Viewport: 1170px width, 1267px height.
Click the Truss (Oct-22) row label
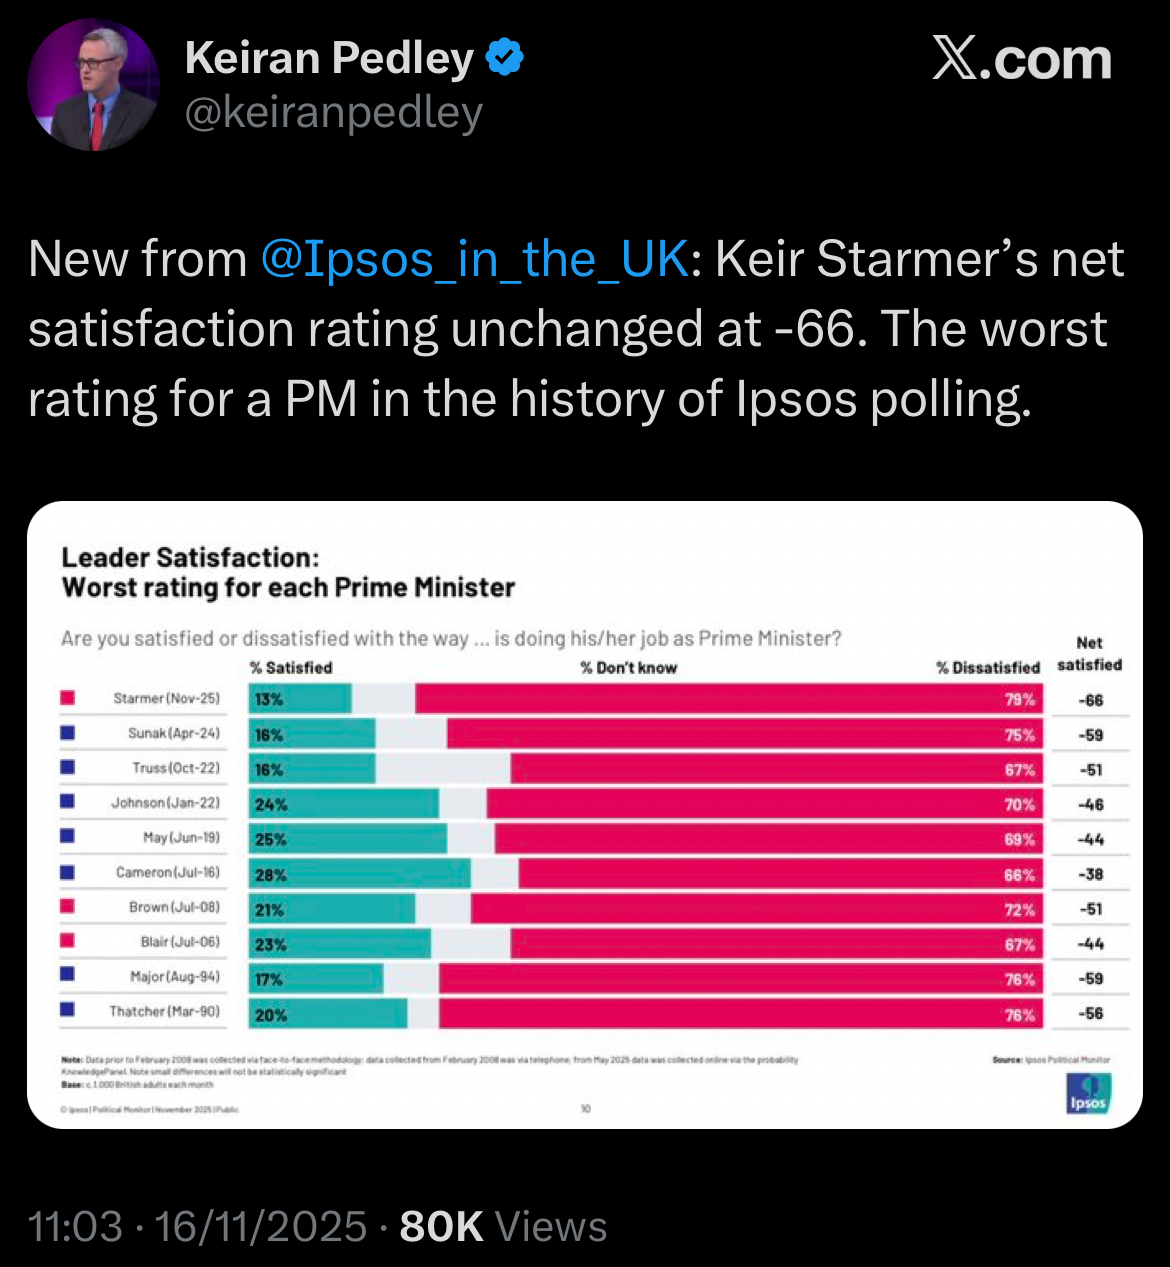176,768
